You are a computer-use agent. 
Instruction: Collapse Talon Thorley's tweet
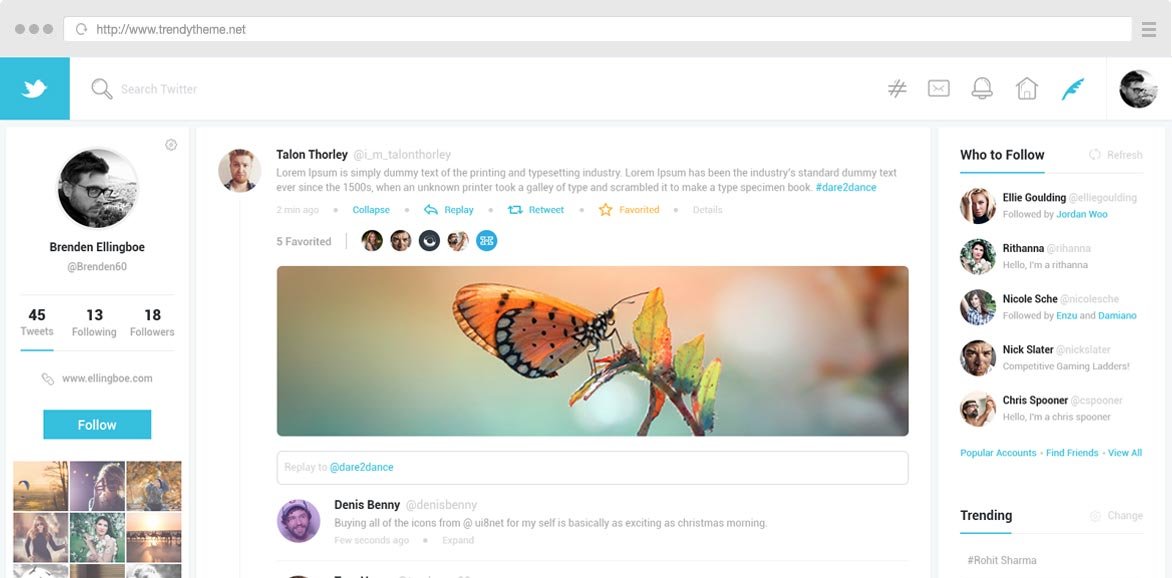tap(371, 210)
